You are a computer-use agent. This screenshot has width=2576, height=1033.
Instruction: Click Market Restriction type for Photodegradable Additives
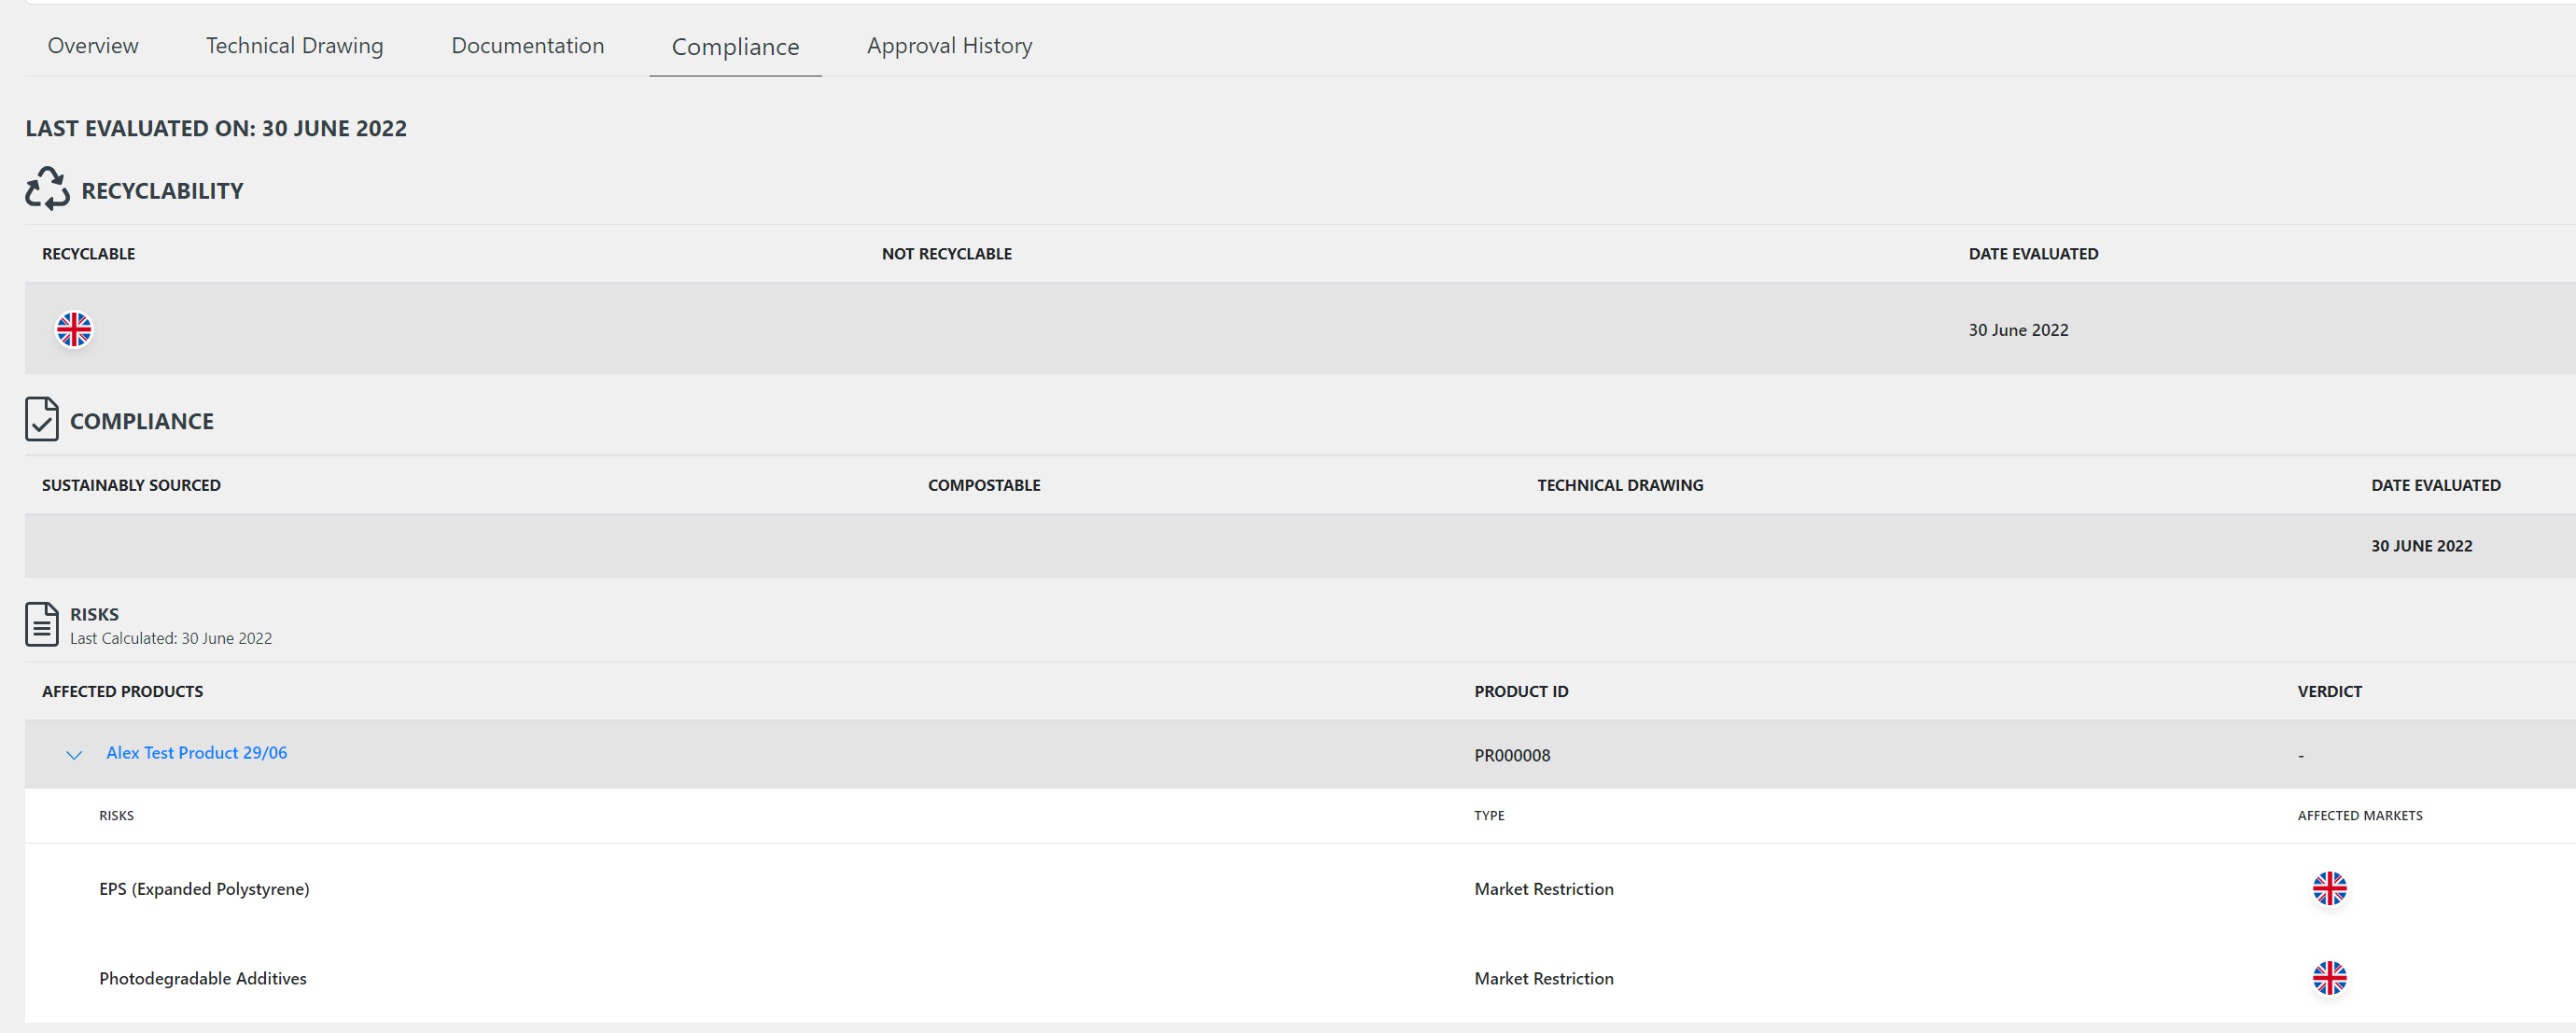[x=1543, y=978]
